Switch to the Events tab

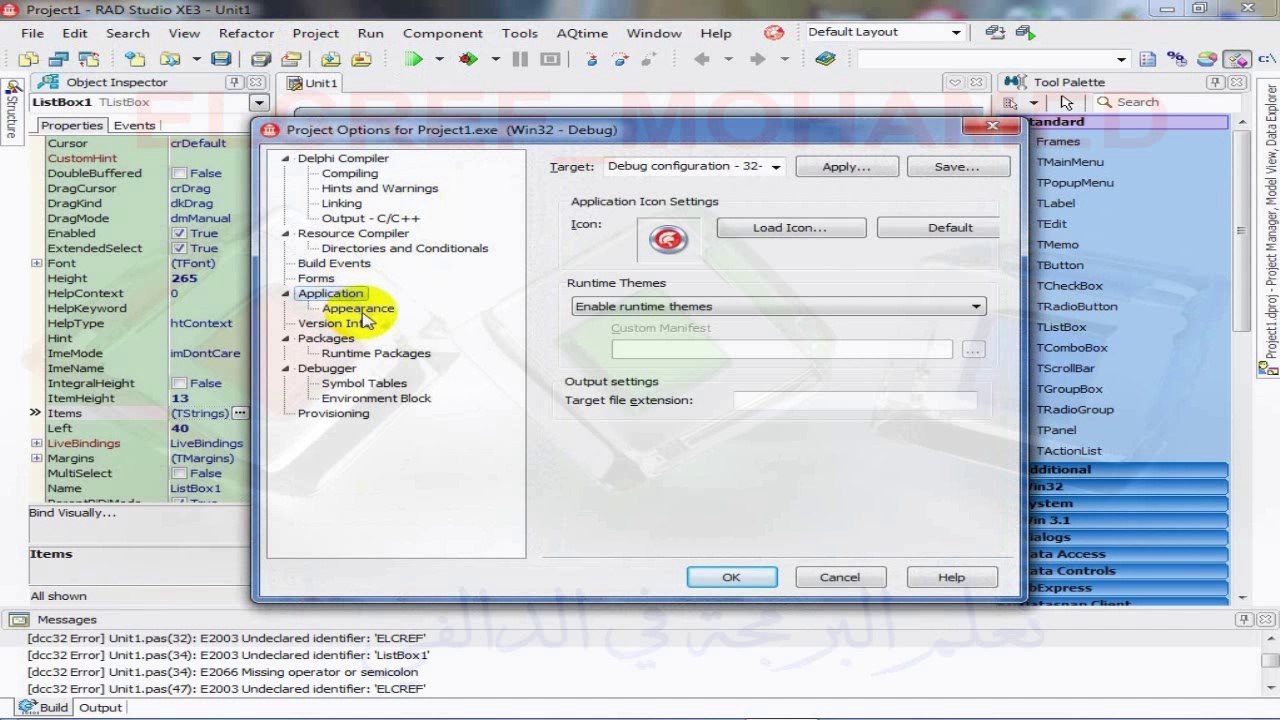pos(134,125)
